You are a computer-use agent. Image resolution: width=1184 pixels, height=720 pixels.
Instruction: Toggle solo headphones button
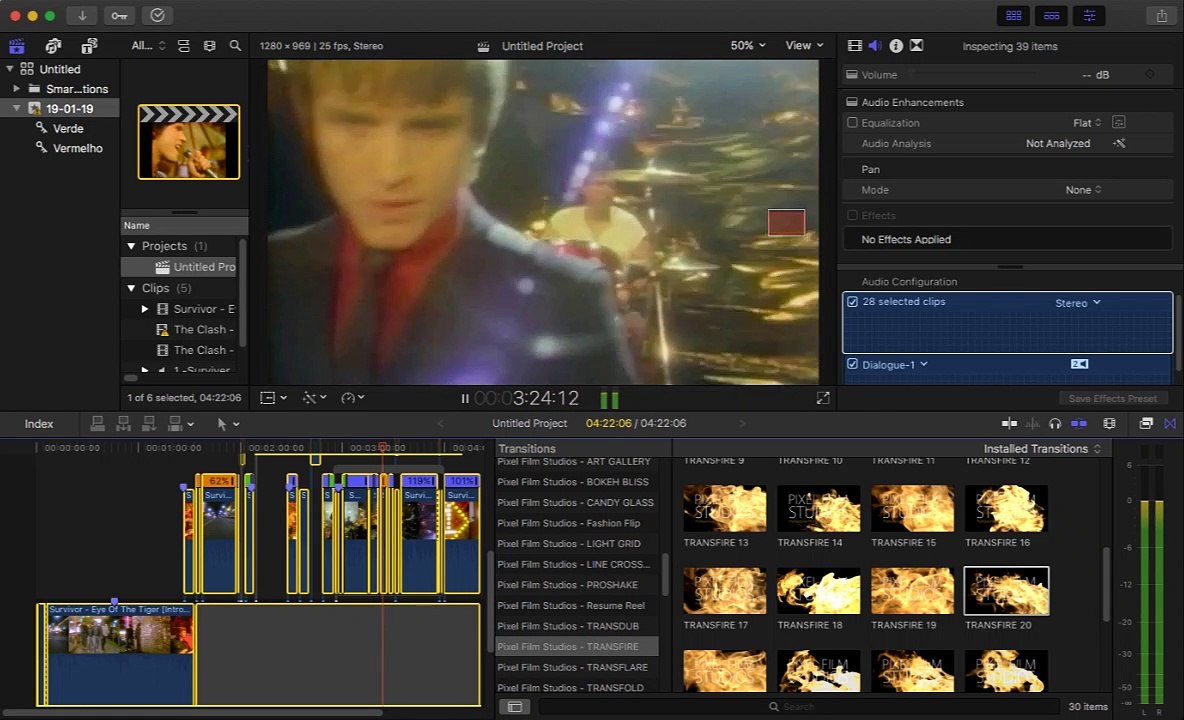click(x=1055, y=423)
